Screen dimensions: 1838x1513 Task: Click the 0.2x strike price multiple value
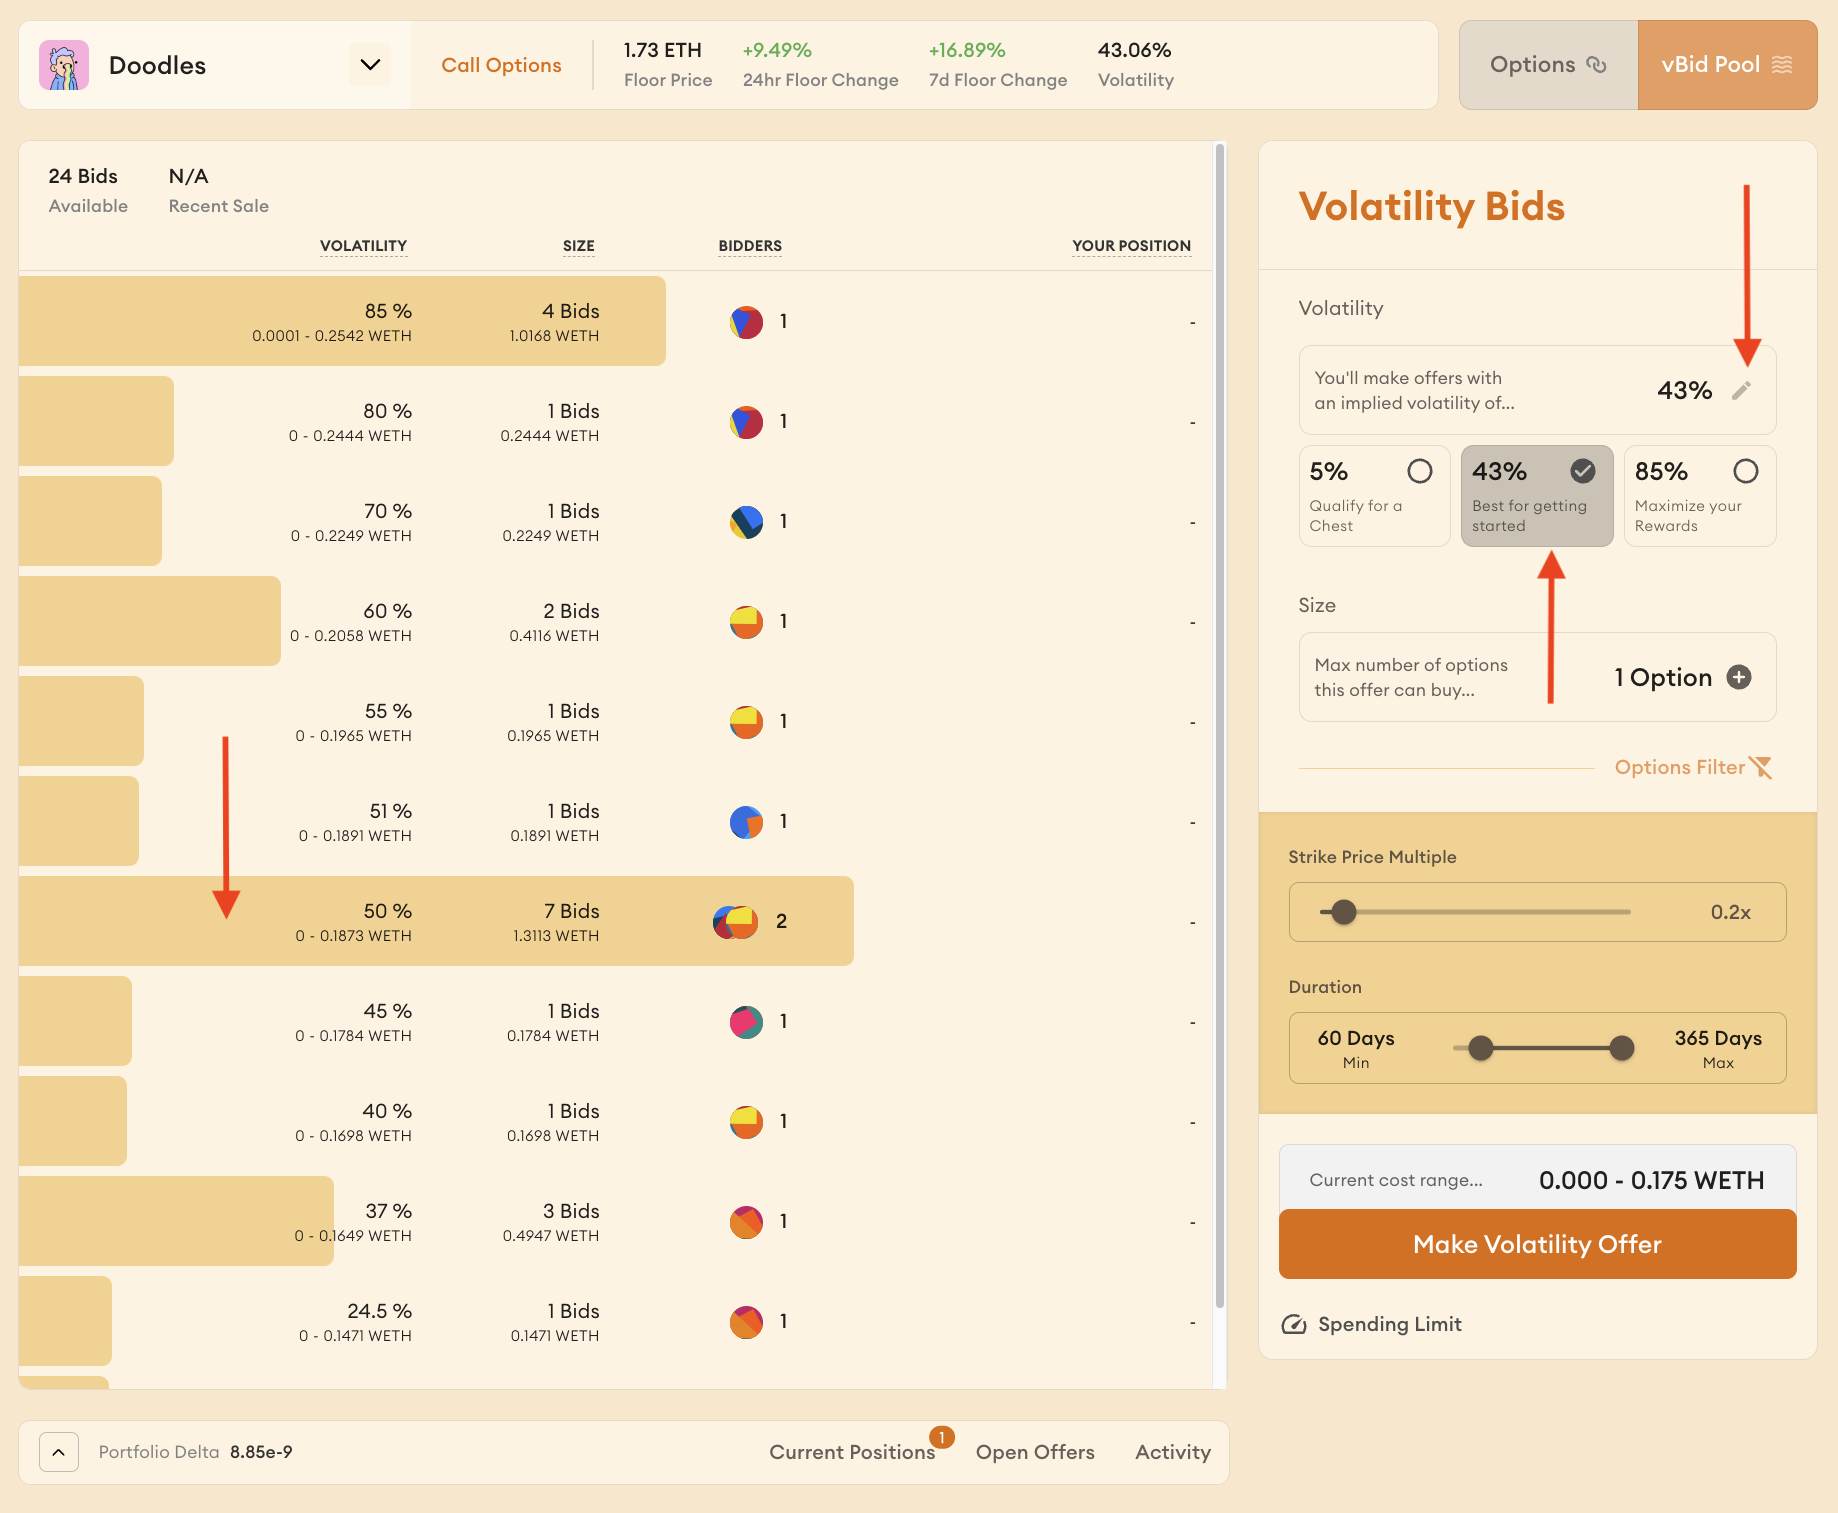1730,912
